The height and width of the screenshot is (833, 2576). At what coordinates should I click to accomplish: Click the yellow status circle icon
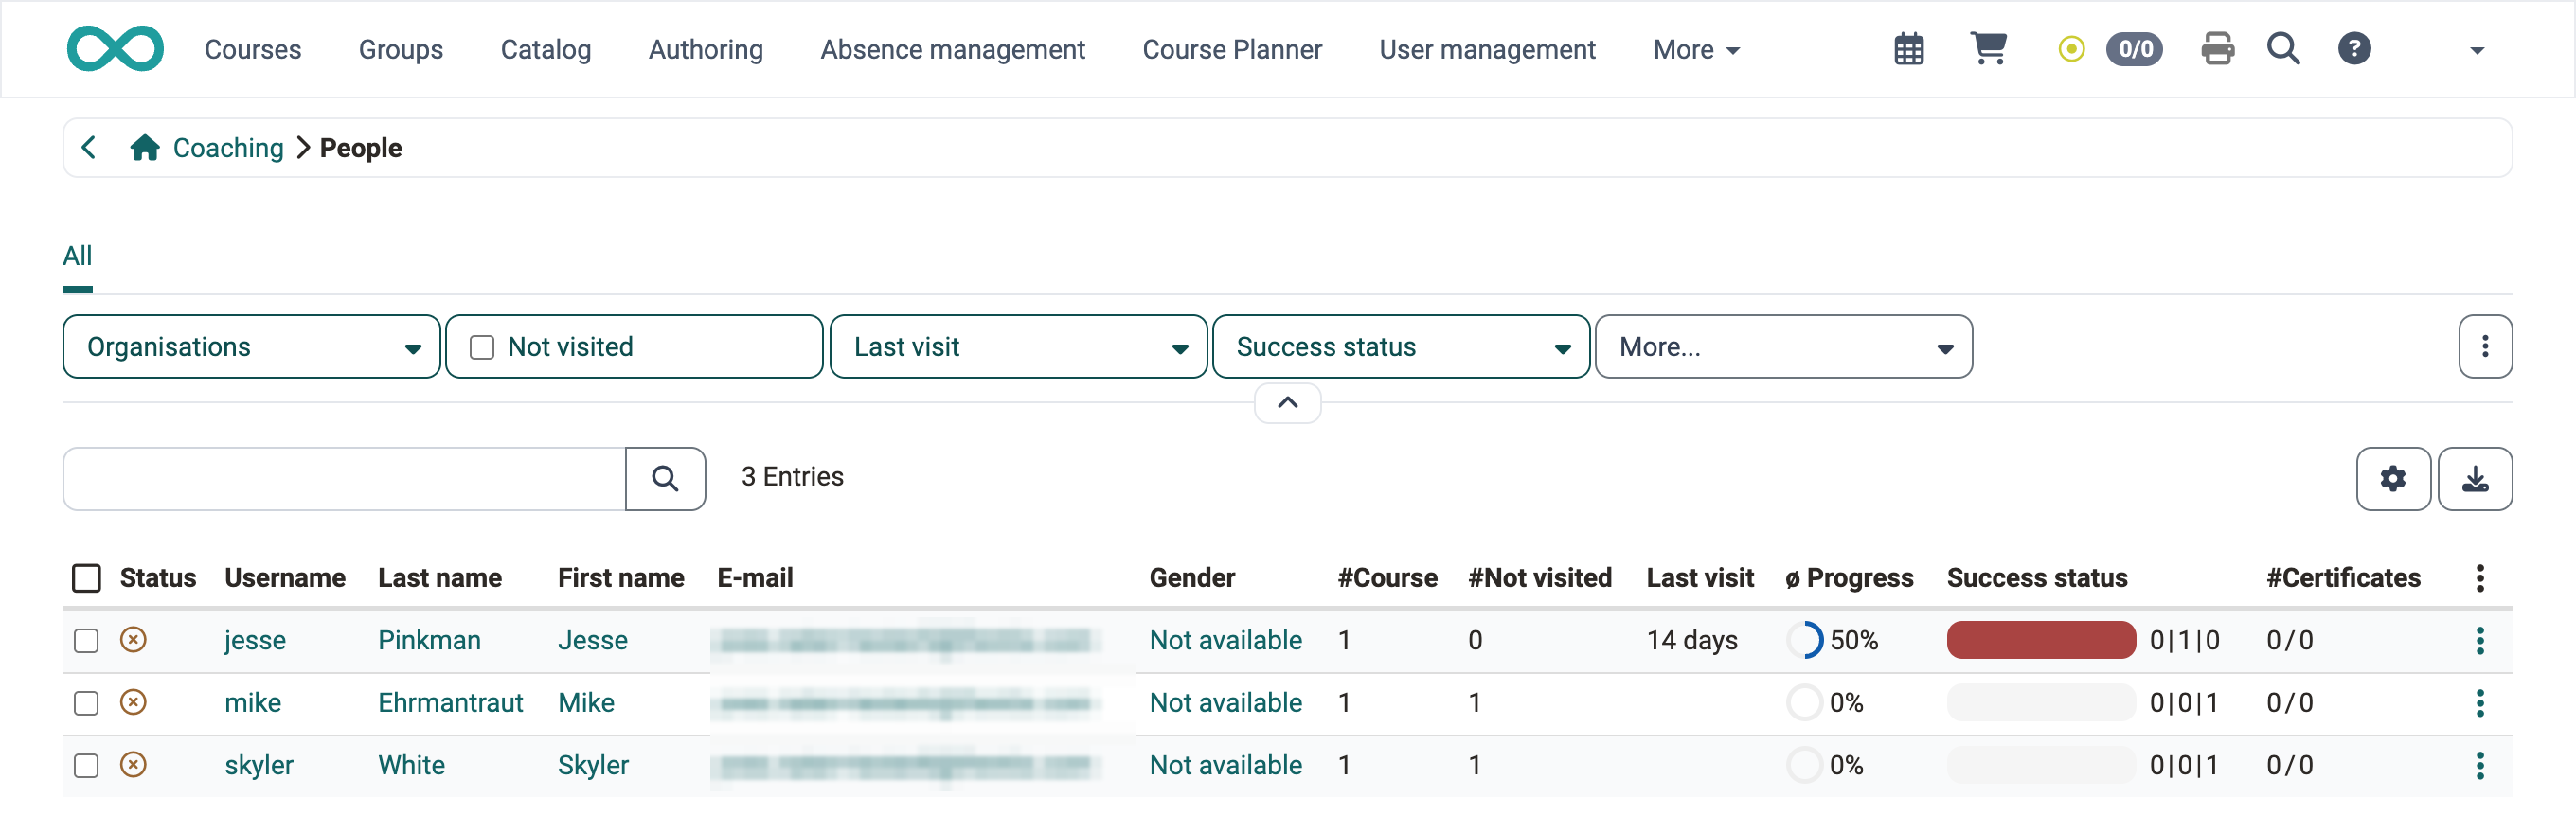tap(2071, 49)
